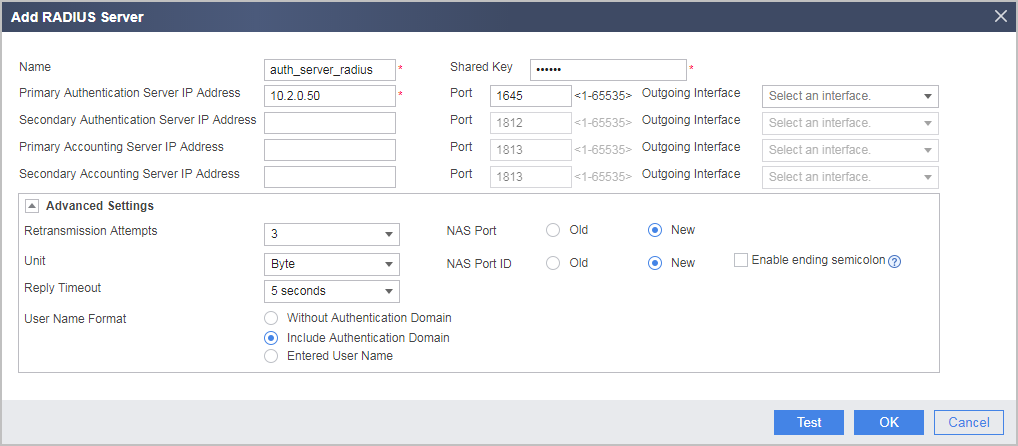
Task: Click the Shared Key password field
Action: tap(608, 69)
